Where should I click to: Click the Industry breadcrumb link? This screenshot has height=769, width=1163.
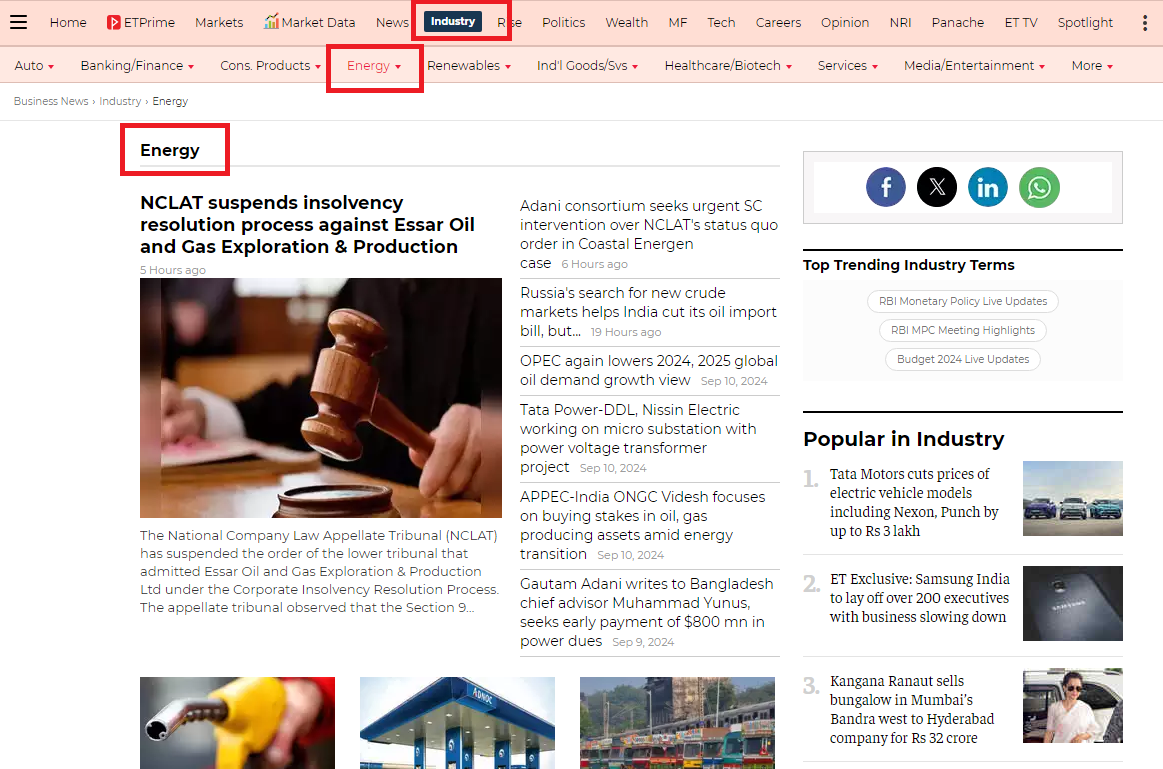[x=120, y=101]
